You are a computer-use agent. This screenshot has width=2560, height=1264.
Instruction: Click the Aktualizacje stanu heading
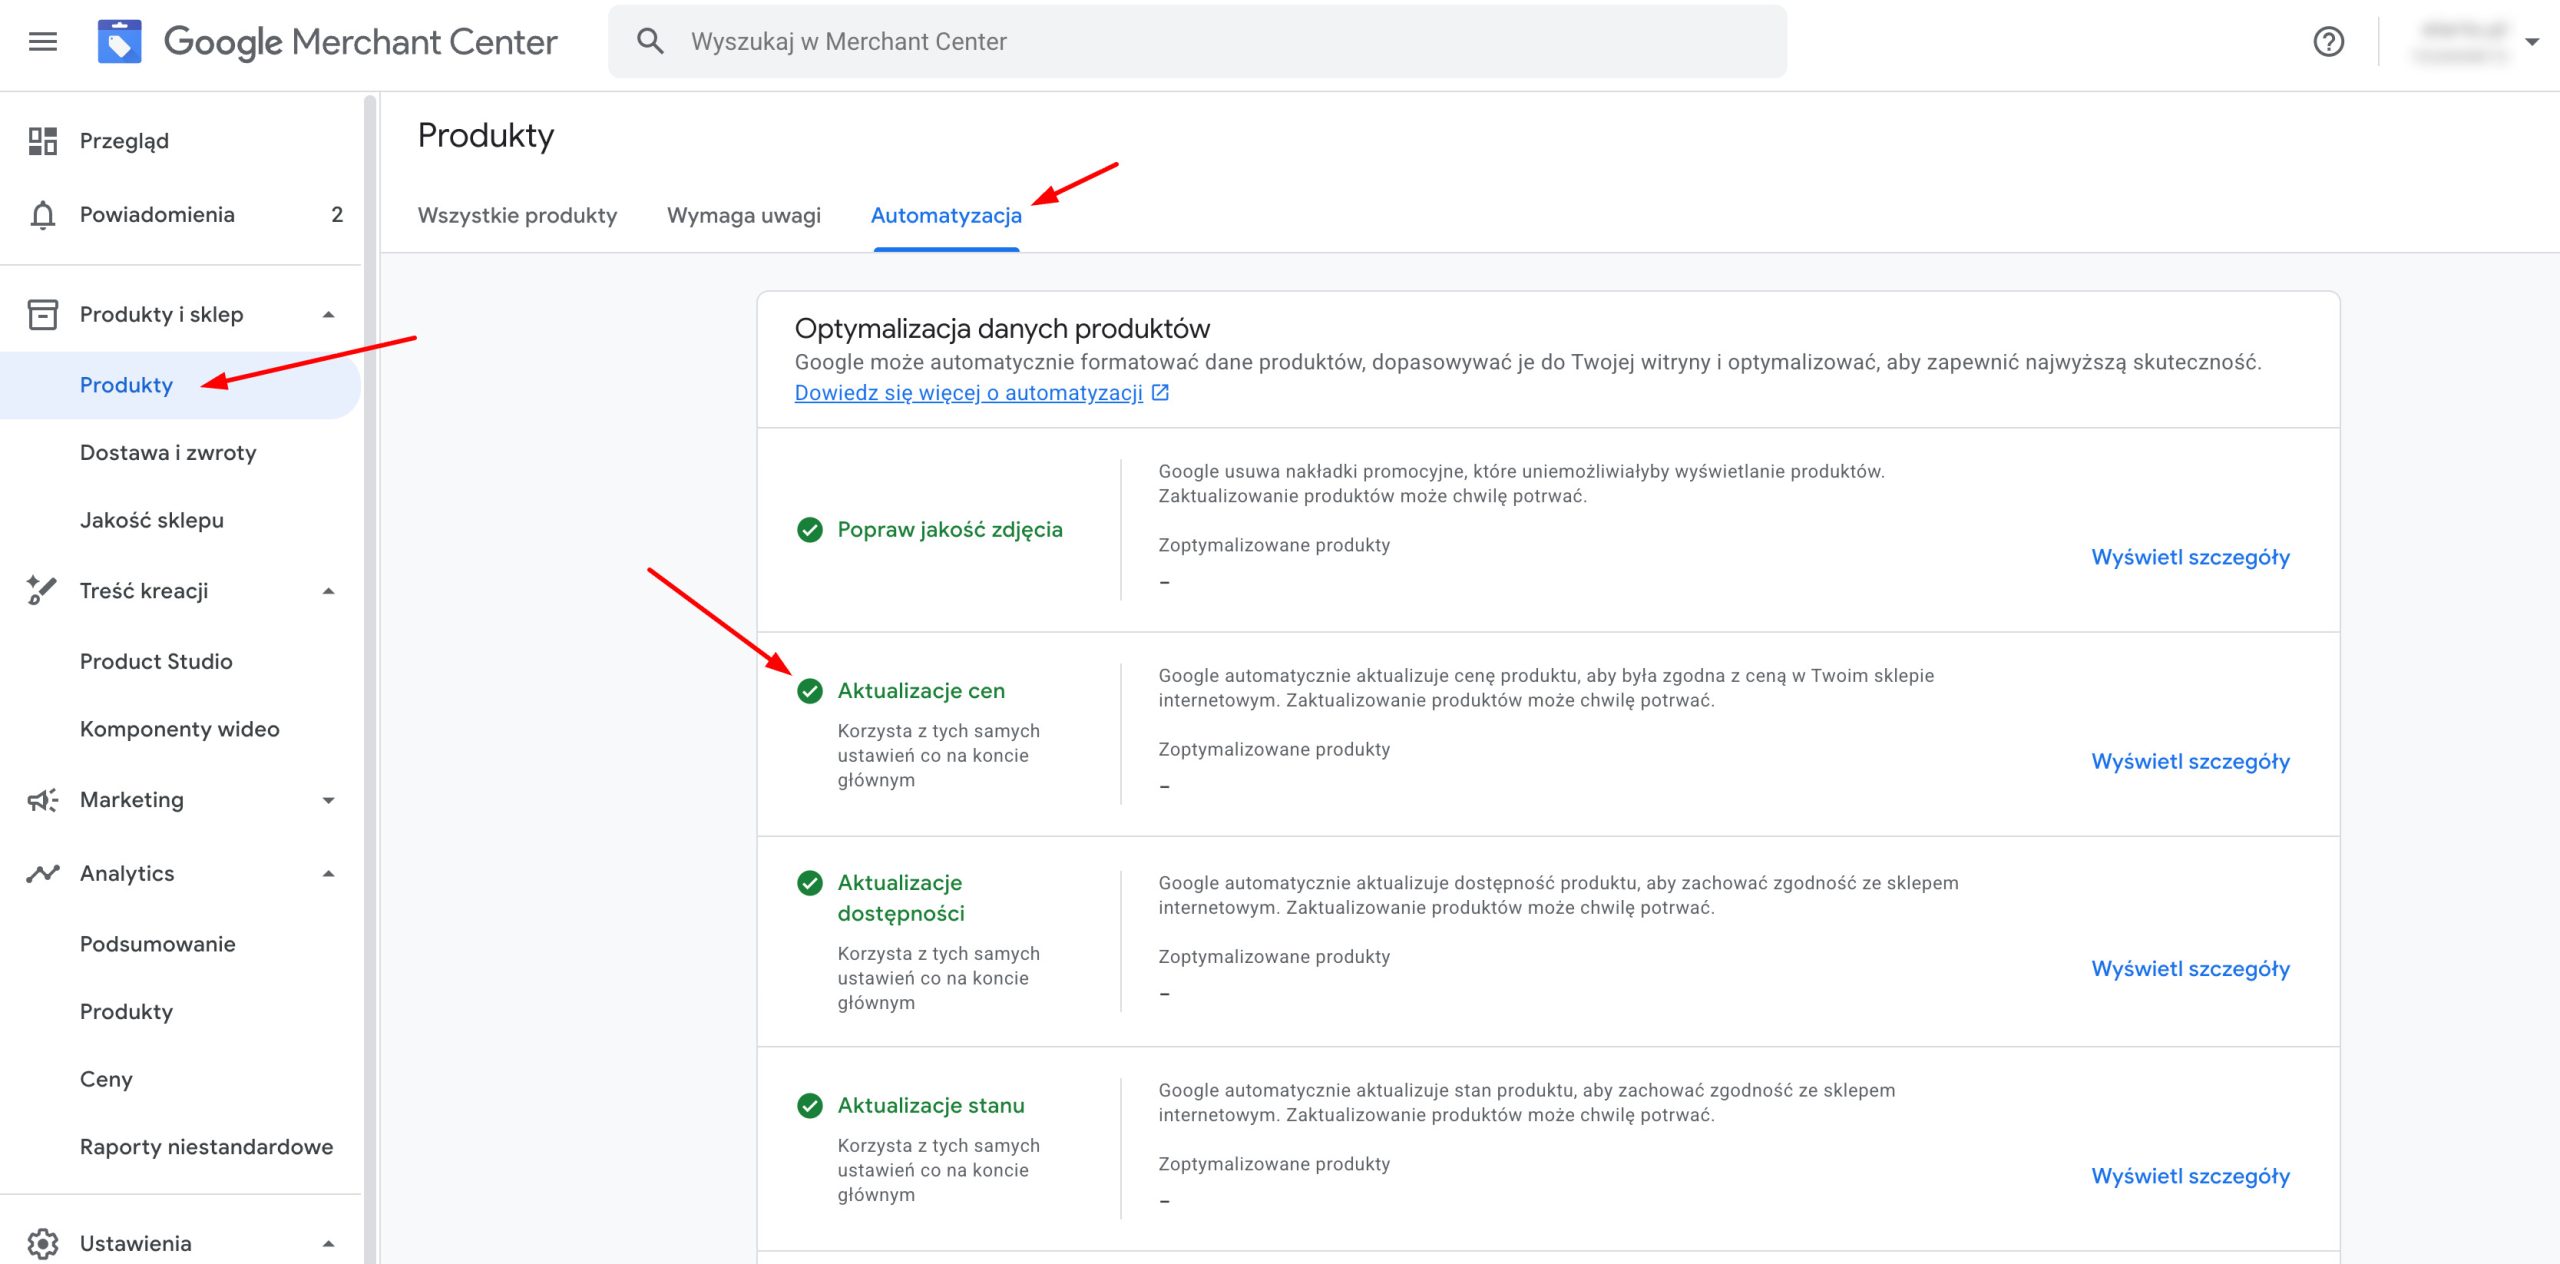(931, 1105)
